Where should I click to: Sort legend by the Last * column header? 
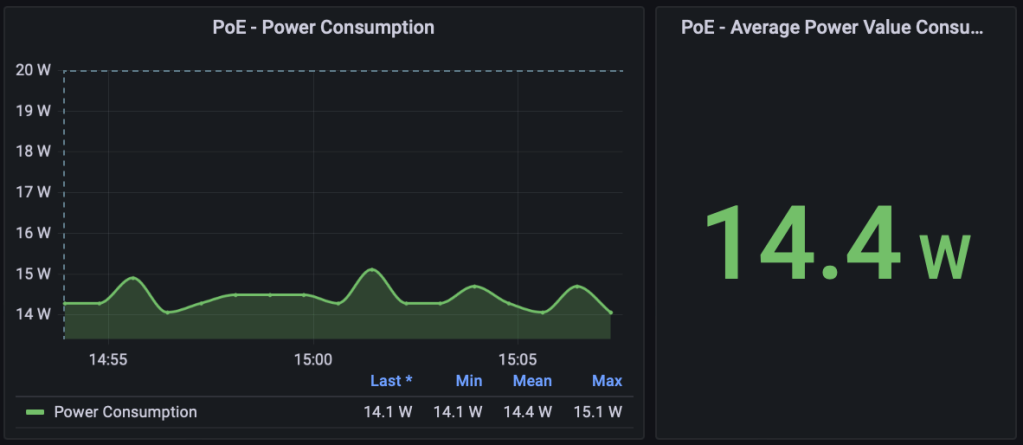tap(390, 381)
